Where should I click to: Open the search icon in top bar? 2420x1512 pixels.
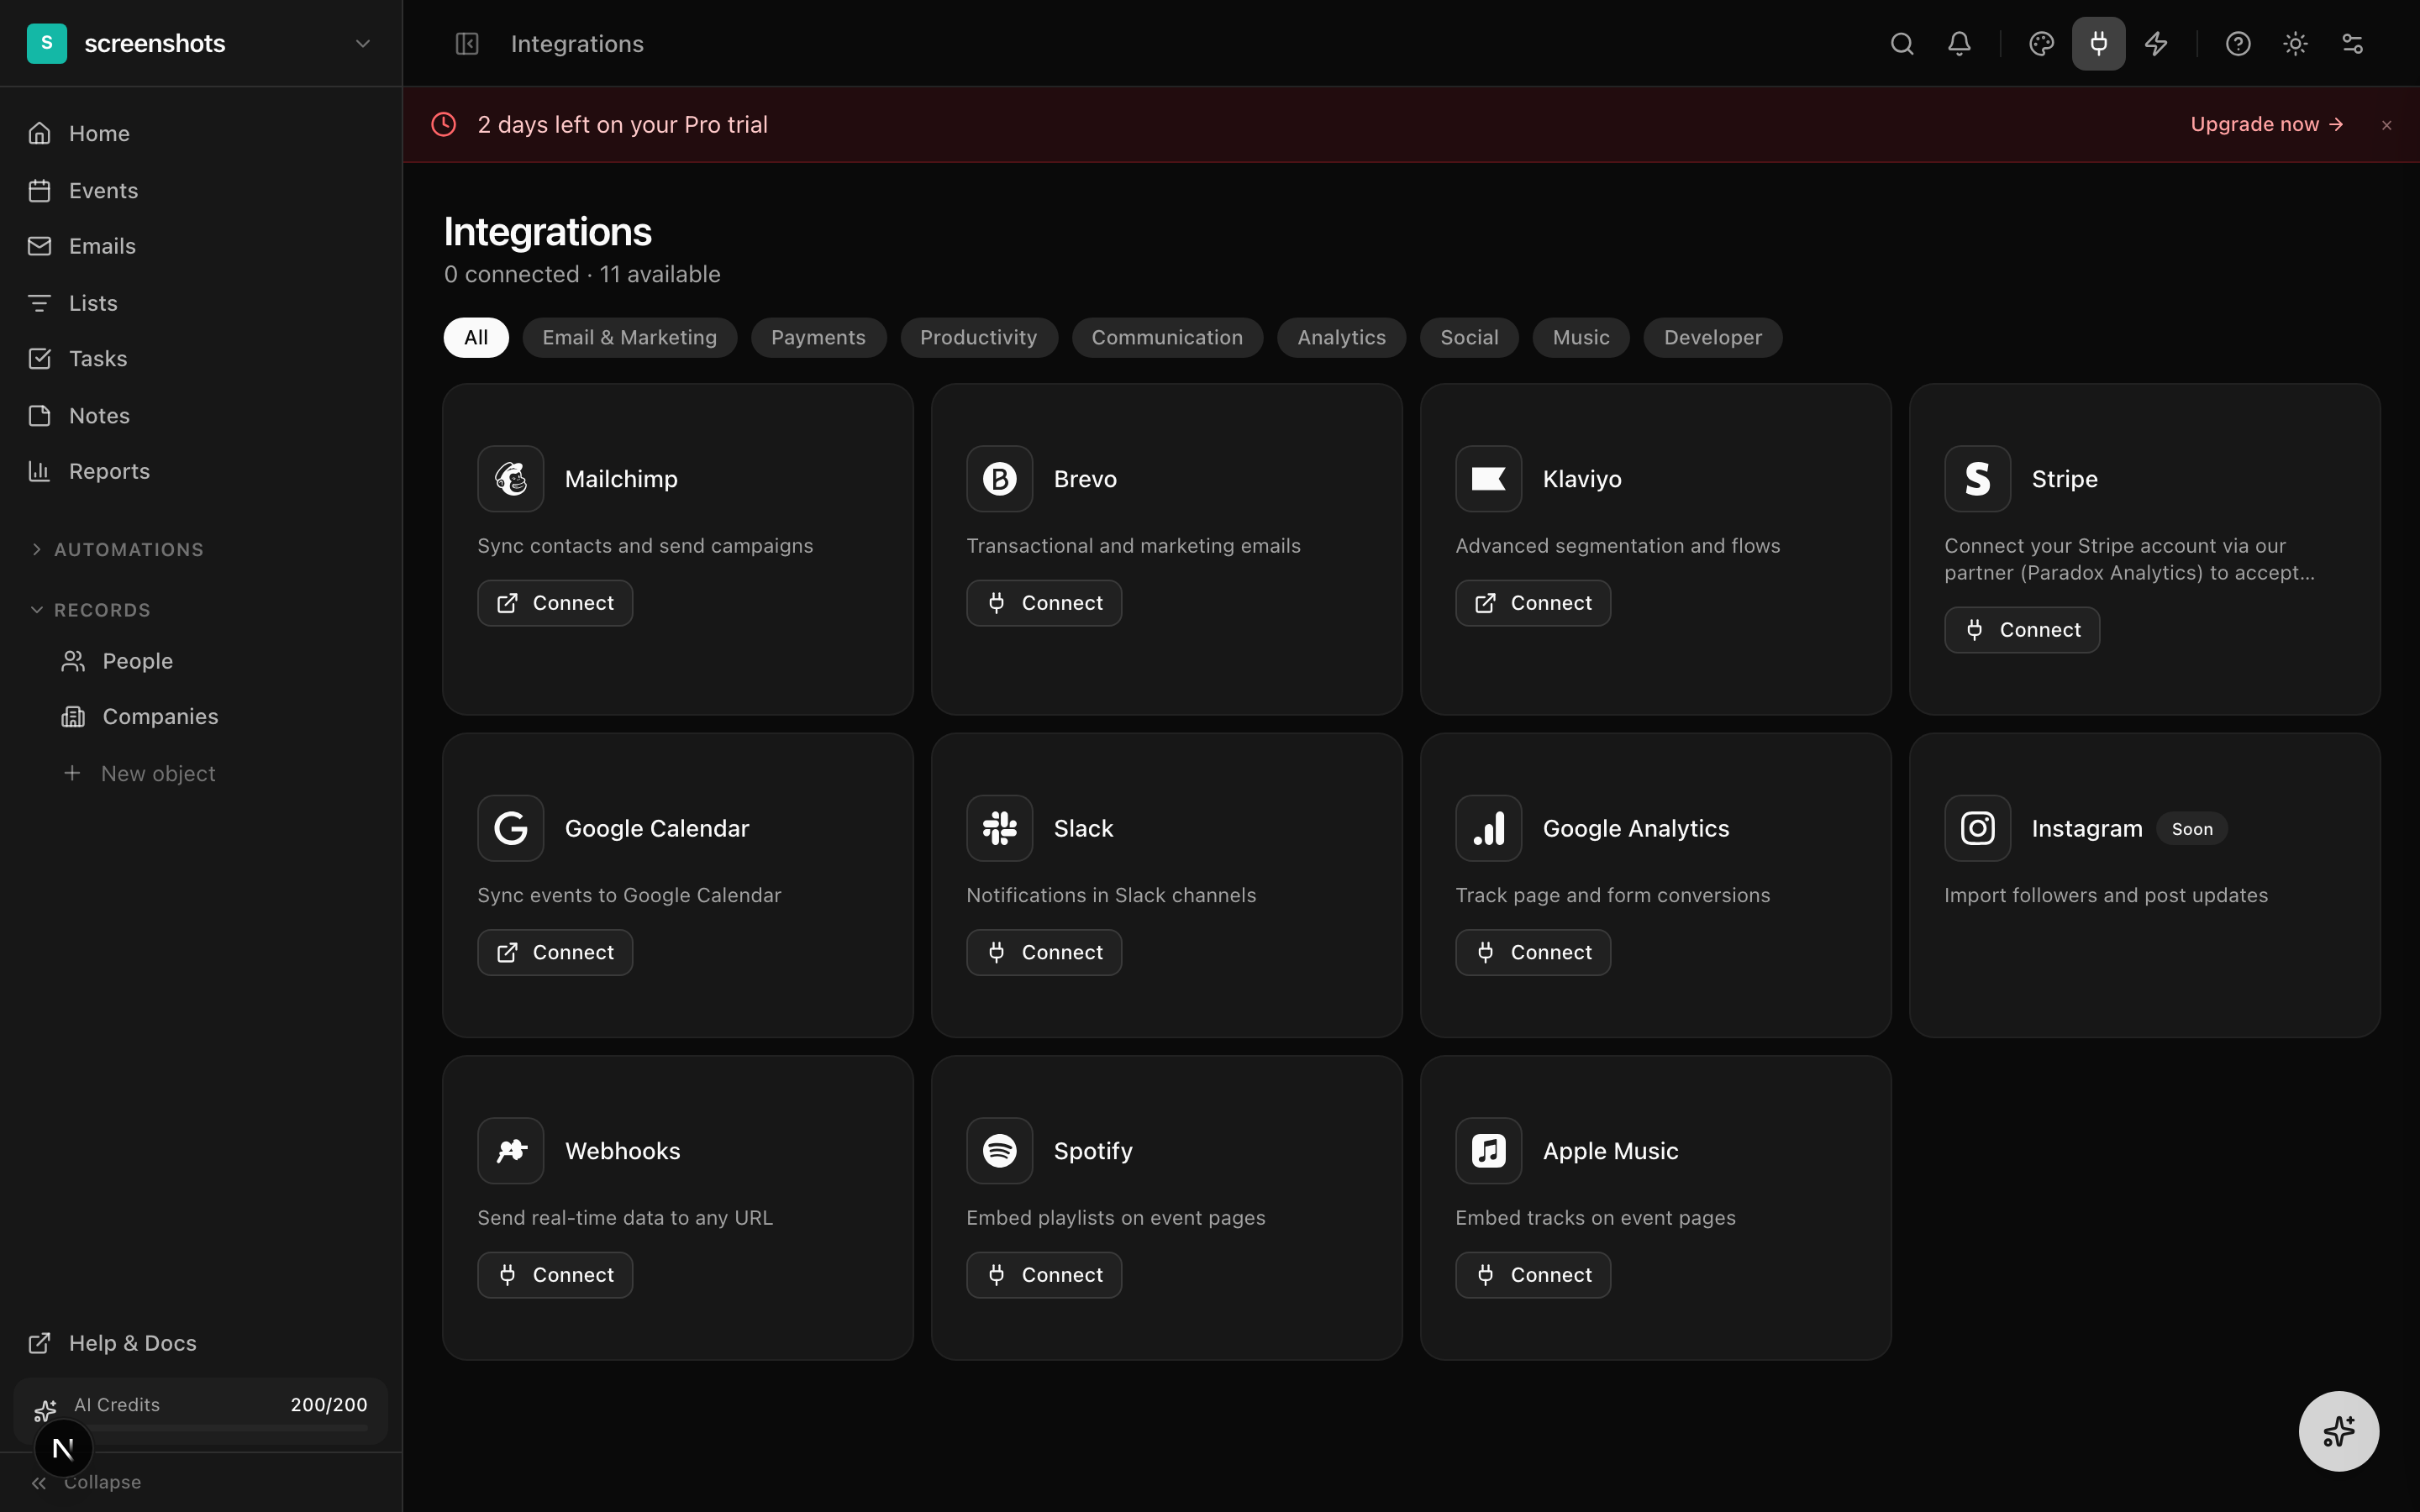tap(1902, 44)
